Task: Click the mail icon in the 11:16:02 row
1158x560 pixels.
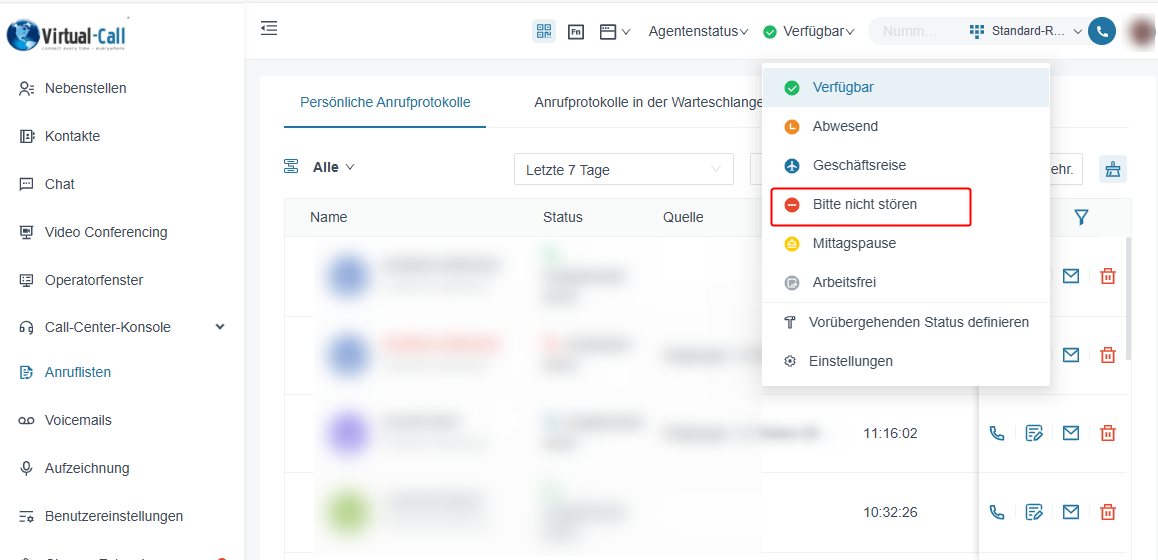Action: pos(1071,433)
